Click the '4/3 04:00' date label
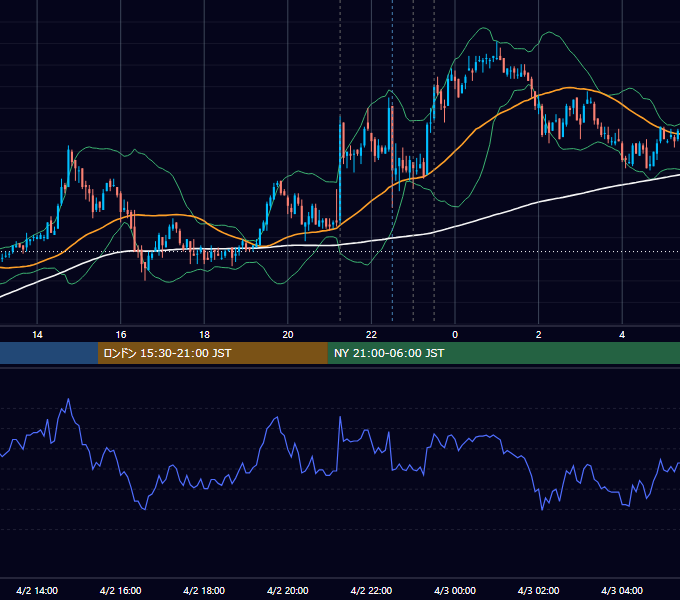This screenshot has width=680, height=600. click(x=622, y=591)
